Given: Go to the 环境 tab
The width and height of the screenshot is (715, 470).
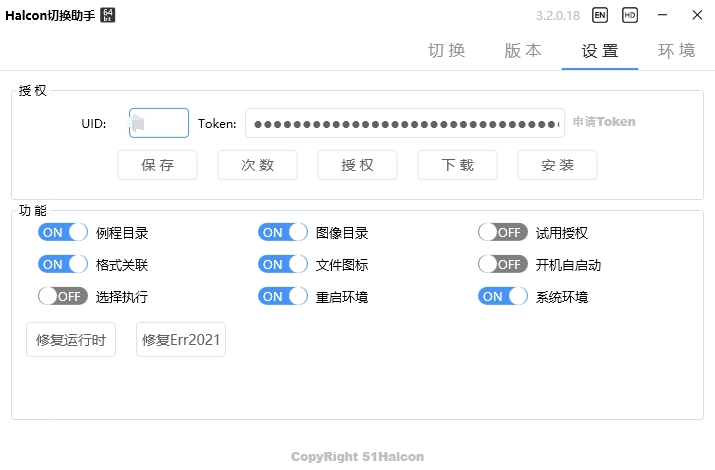Looking at the screenshot, I should coord(677,51).
